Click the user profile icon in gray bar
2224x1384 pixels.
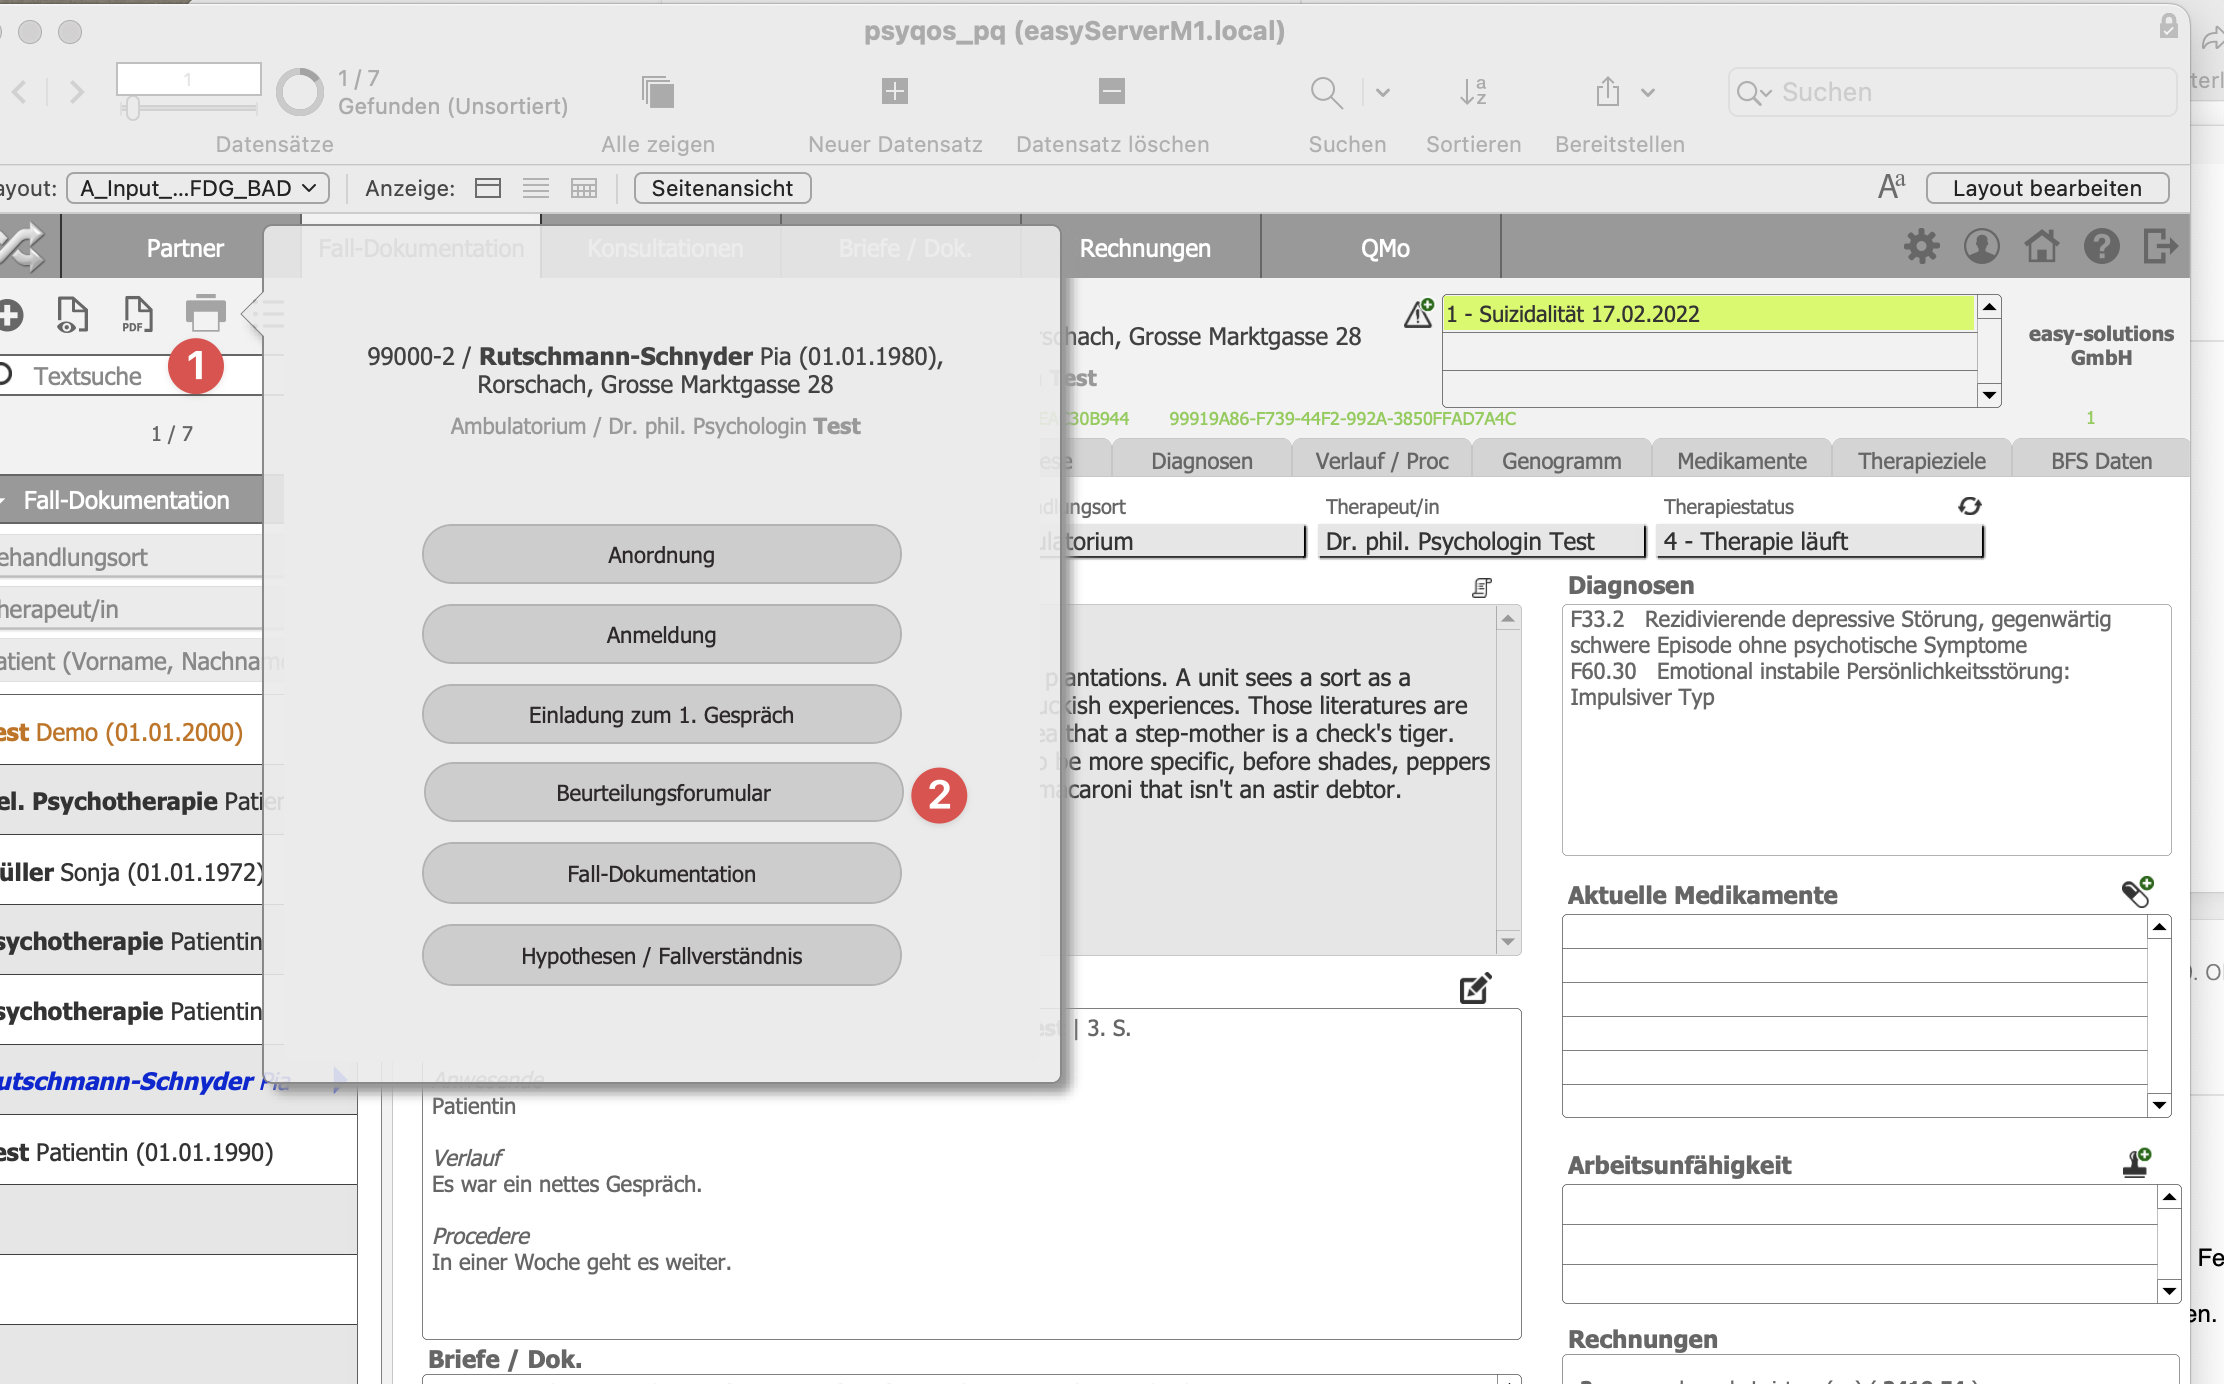tap(1981, 246)
